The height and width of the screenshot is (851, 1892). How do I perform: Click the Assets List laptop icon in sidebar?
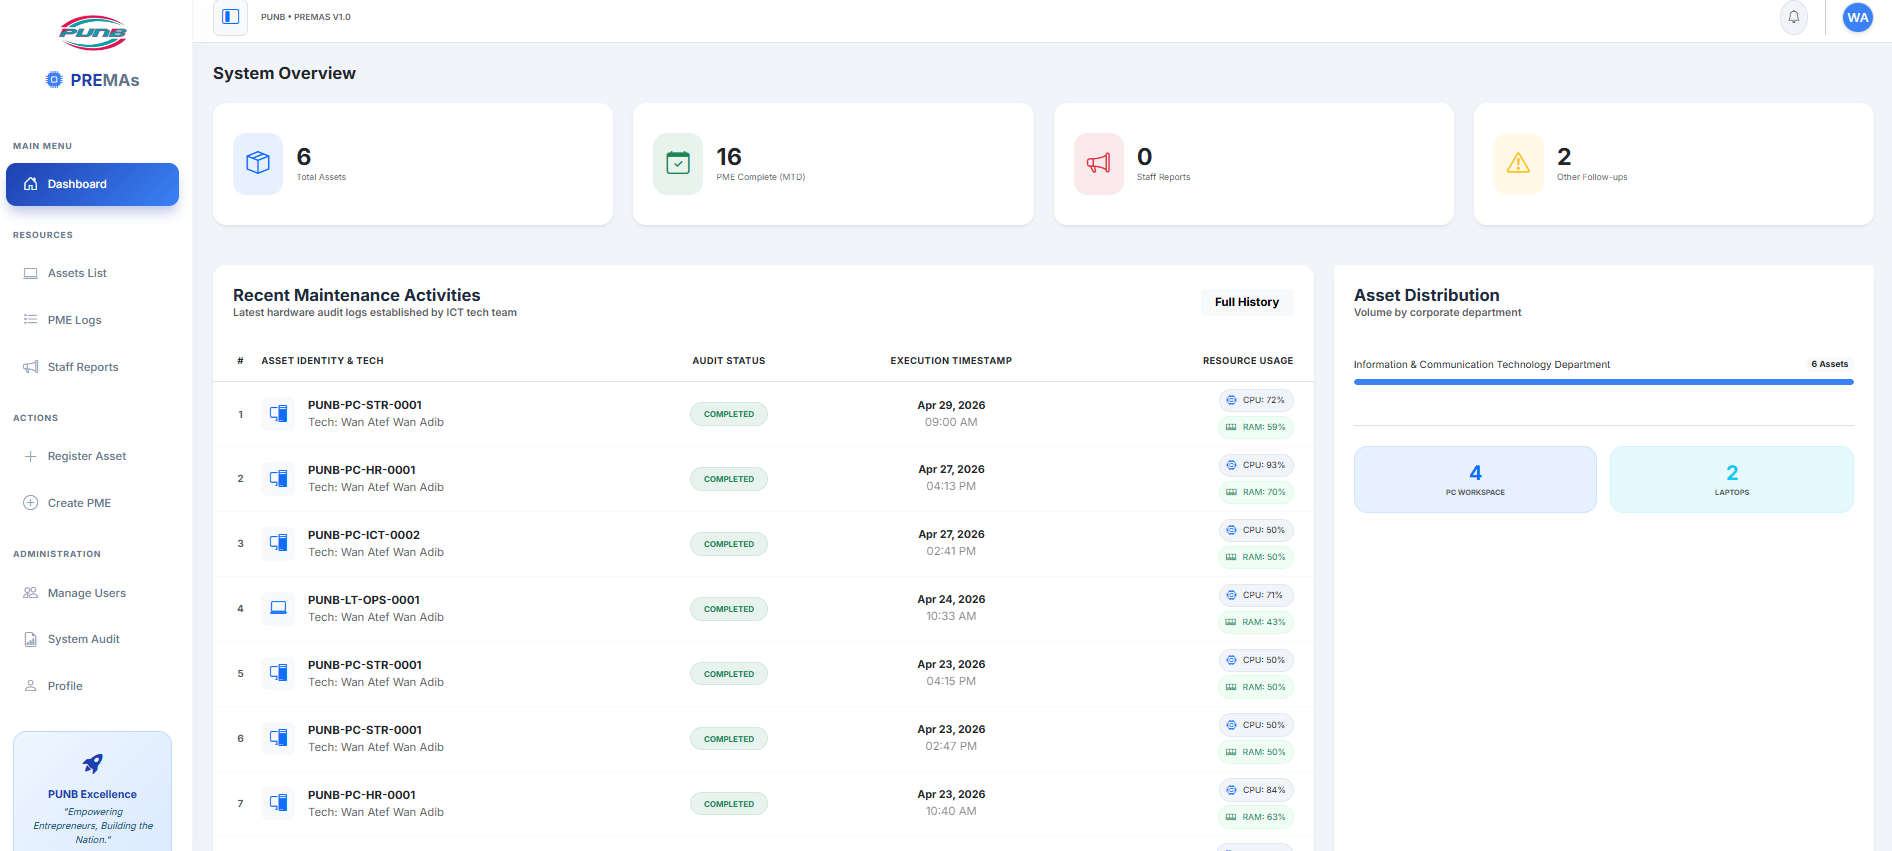click(x=31, y=273)
